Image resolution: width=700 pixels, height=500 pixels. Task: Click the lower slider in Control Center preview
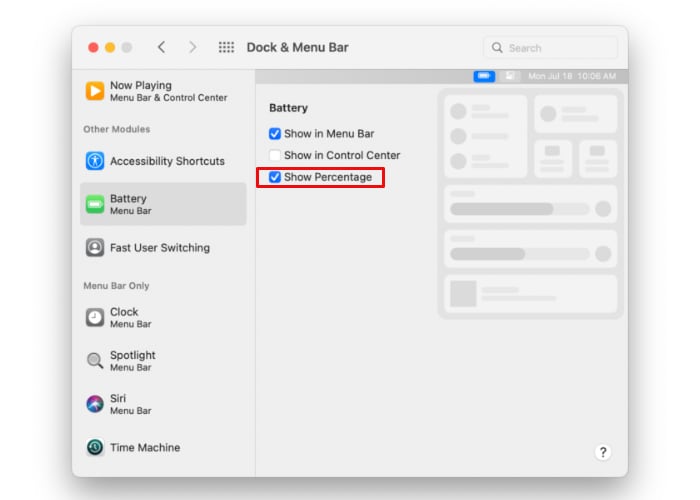pyautogui.click(x=520, y=254)
